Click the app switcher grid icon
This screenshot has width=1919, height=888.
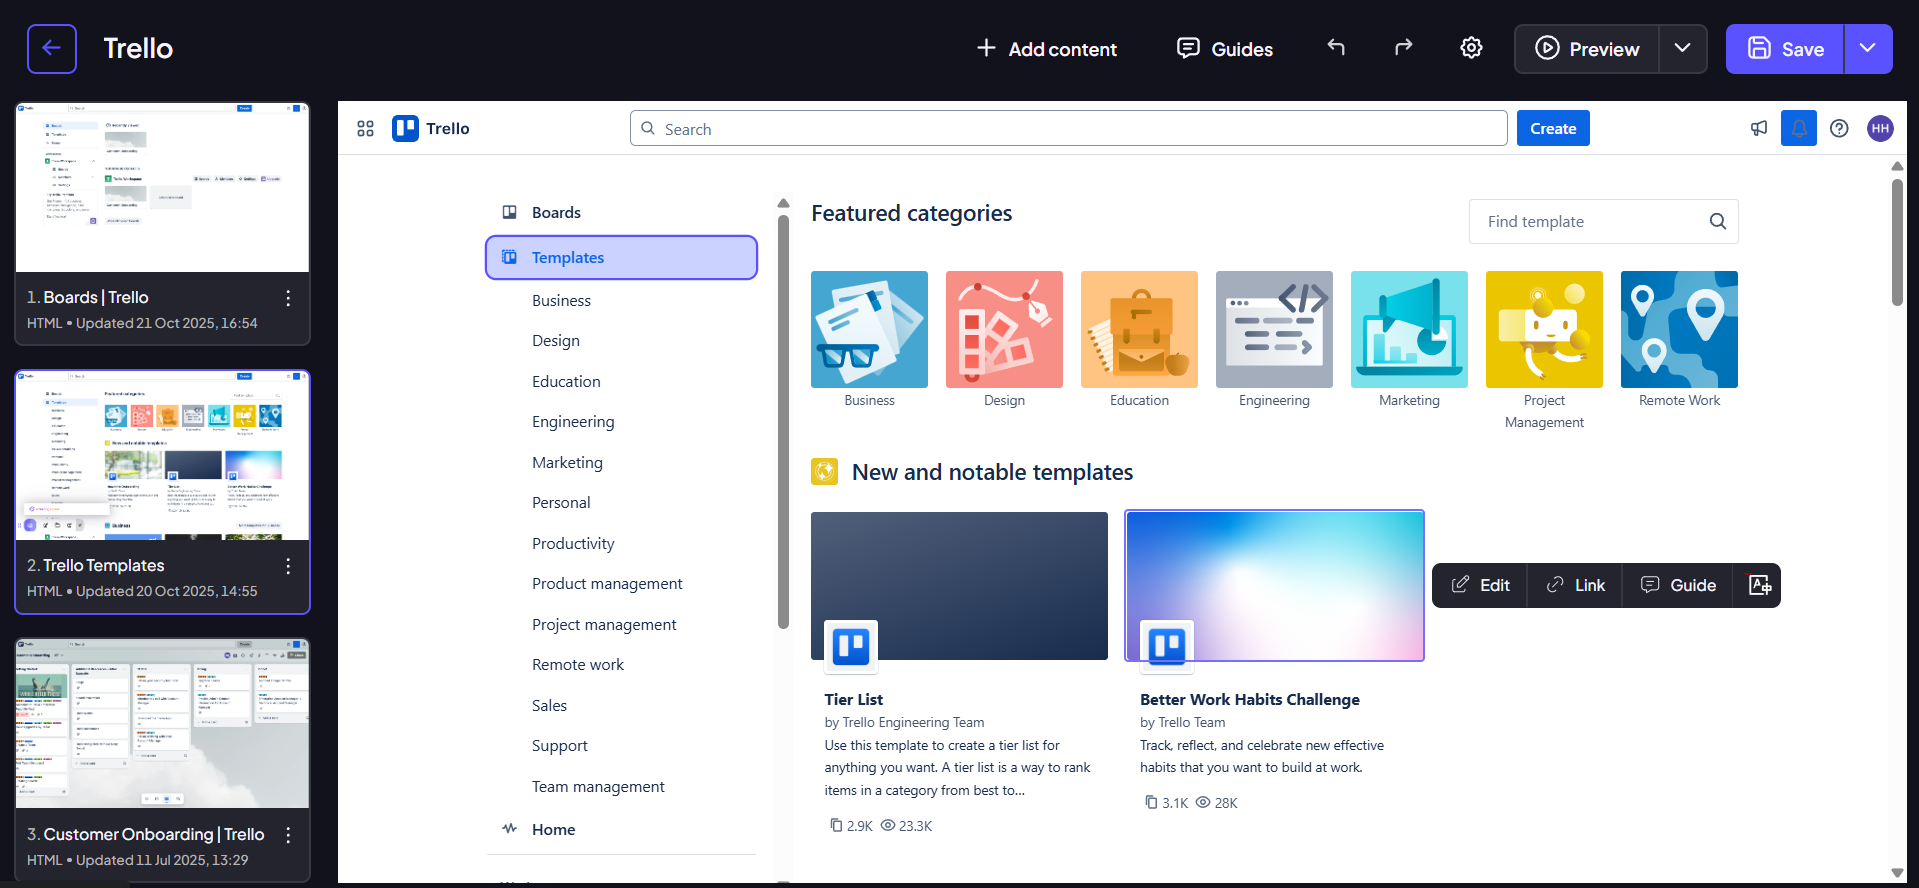click(365, 128)
